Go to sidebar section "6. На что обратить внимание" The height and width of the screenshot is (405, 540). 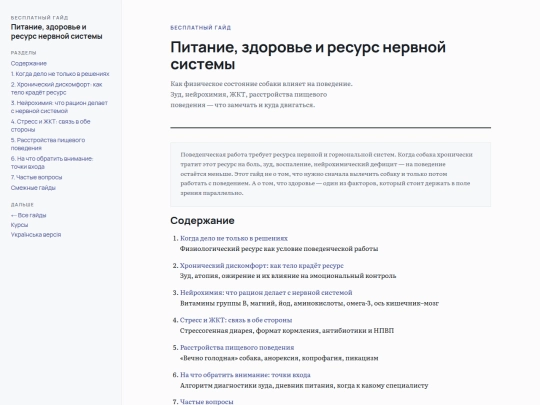tap(52, 163)
